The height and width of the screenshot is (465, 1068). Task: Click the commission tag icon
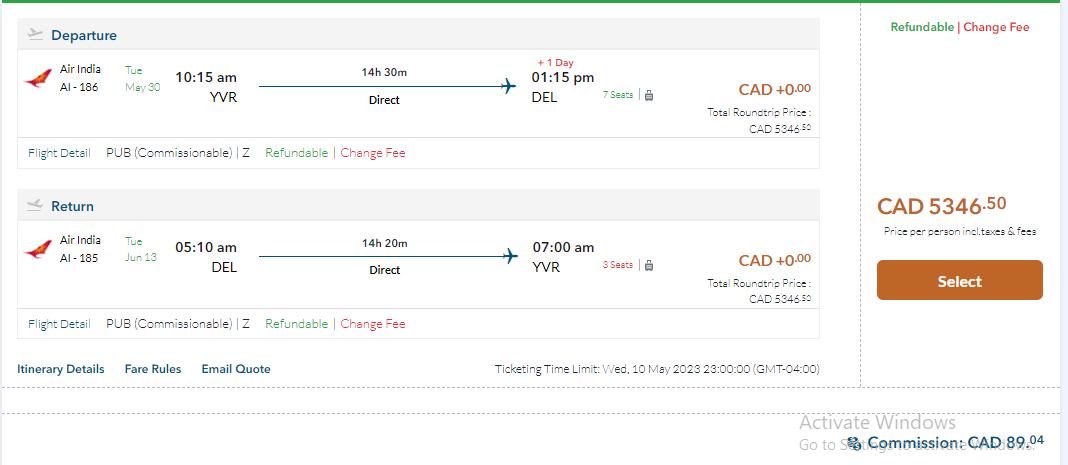point(854,443)
